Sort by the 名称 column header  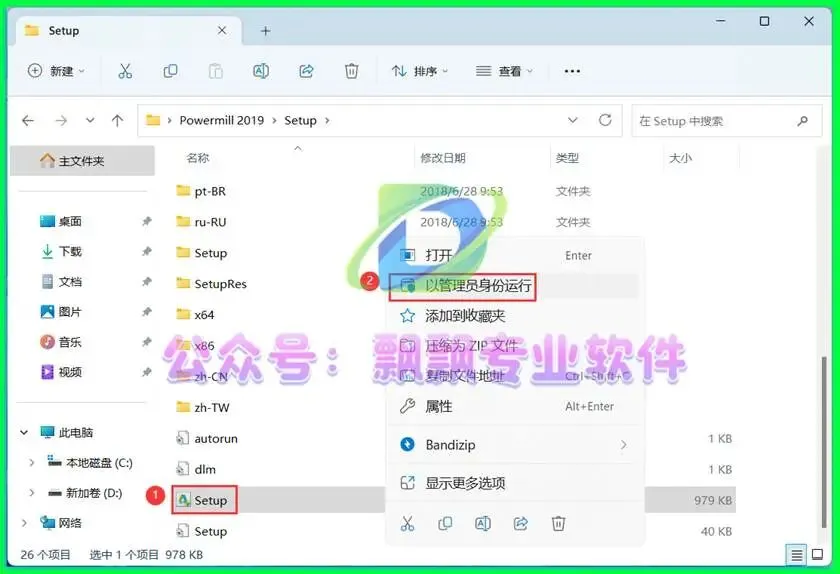pyautogui.click(x=198, y=158)
